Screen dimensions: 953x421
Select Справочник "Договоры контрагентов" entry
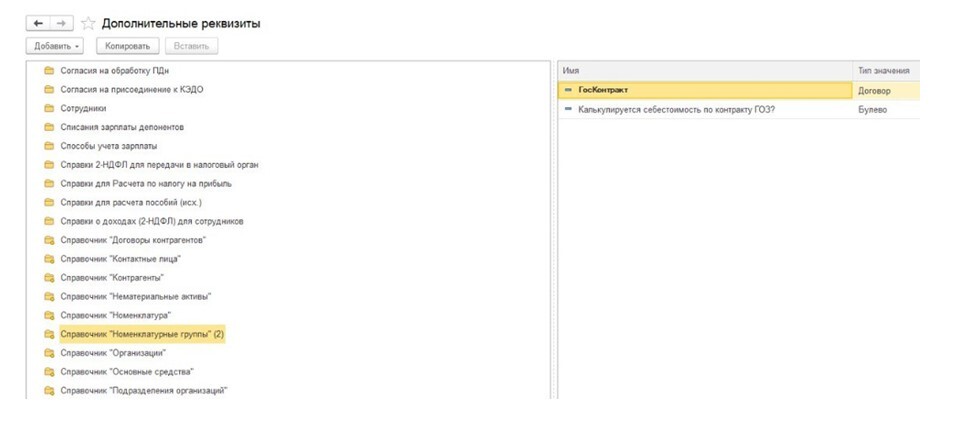(x=134, y=240)
